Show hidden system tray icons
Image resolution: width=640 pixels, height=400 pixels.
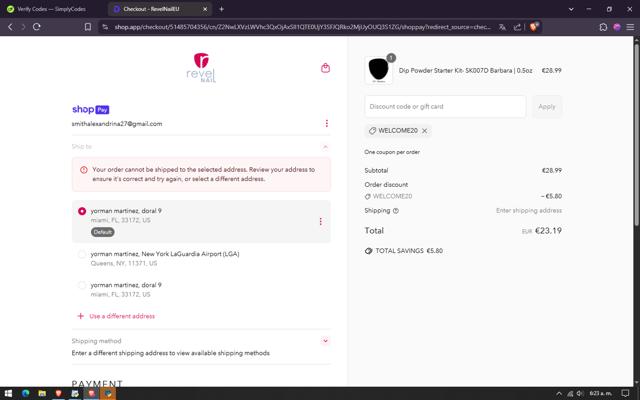(559, 393)
